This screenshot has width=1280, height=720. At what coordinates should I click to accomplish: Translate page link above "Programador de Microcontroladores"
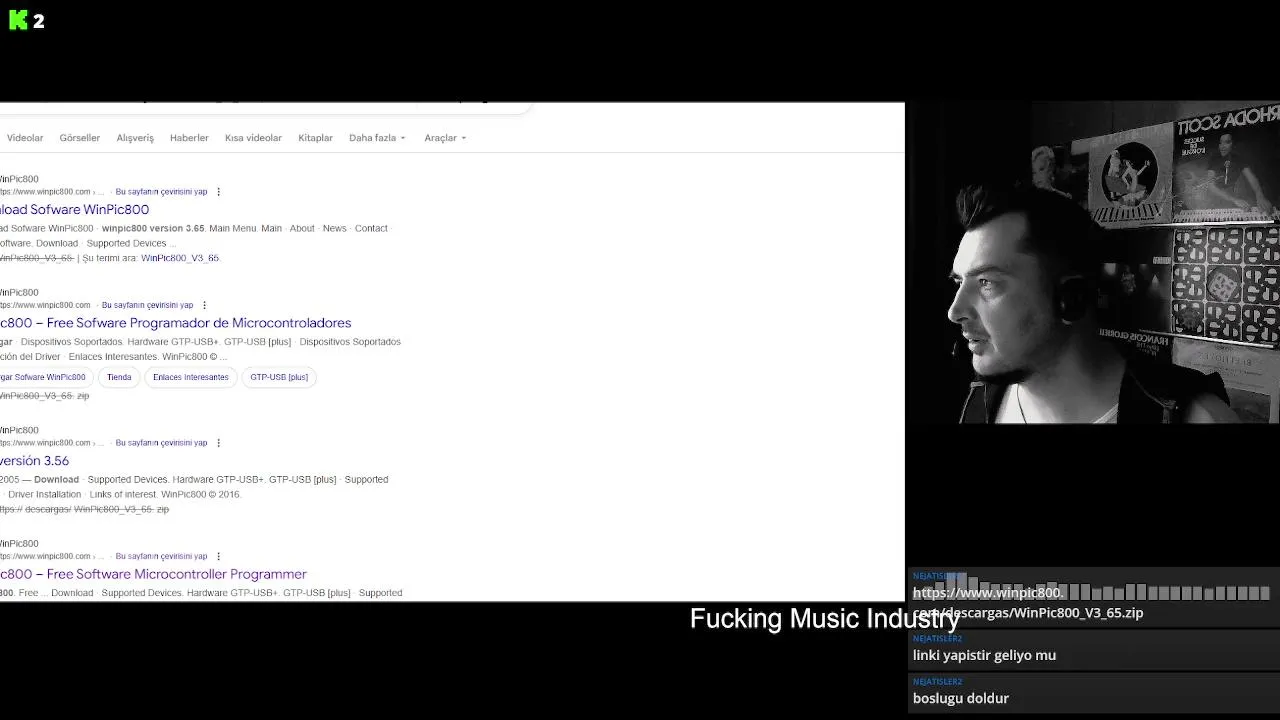pos(147,305)
